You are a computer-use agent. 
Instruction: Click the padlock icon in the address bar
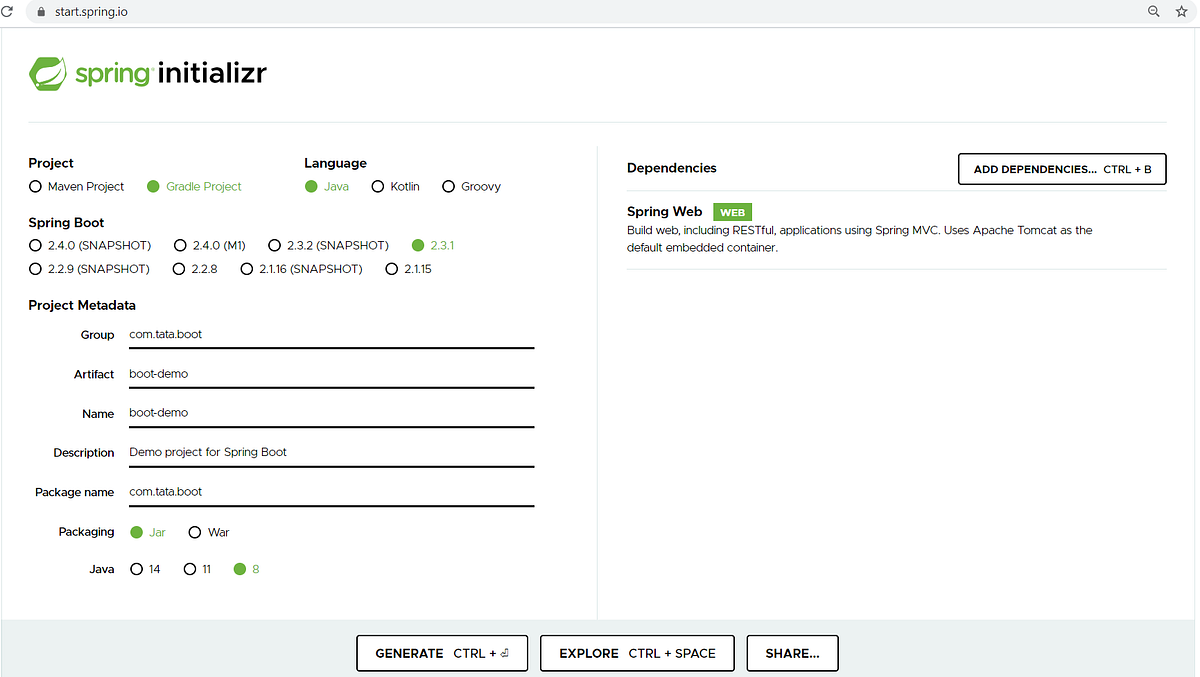click(39, 11)
